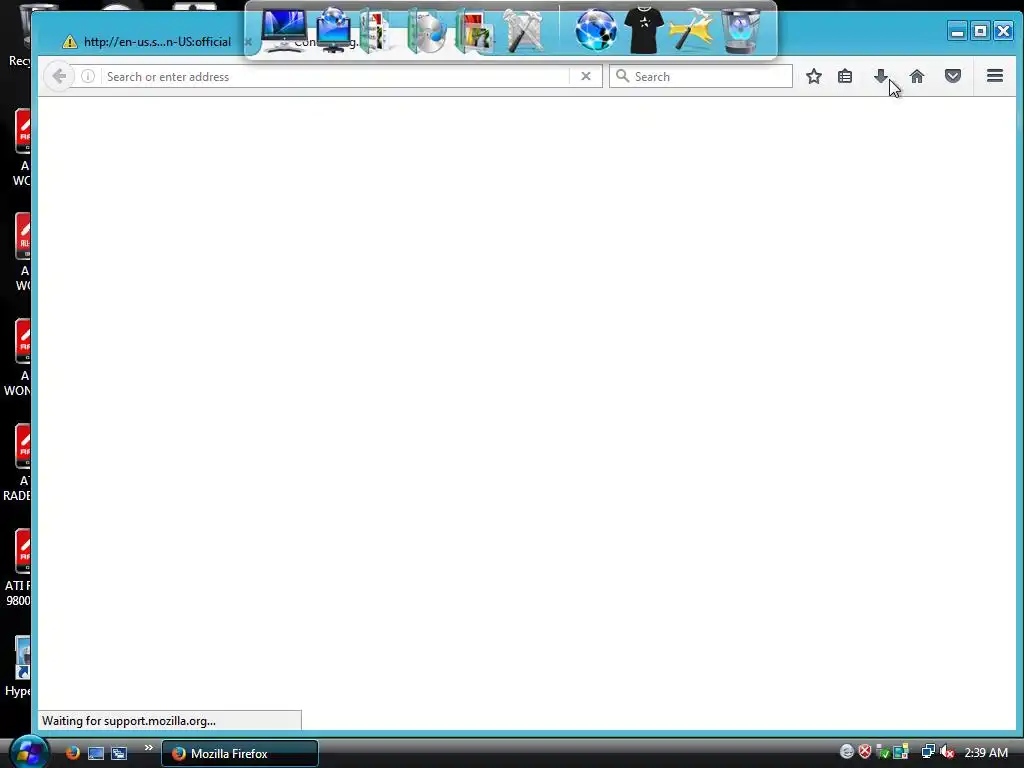Open the Firefox hamburger menu
1024x768 pixels.
coord(995,76)
